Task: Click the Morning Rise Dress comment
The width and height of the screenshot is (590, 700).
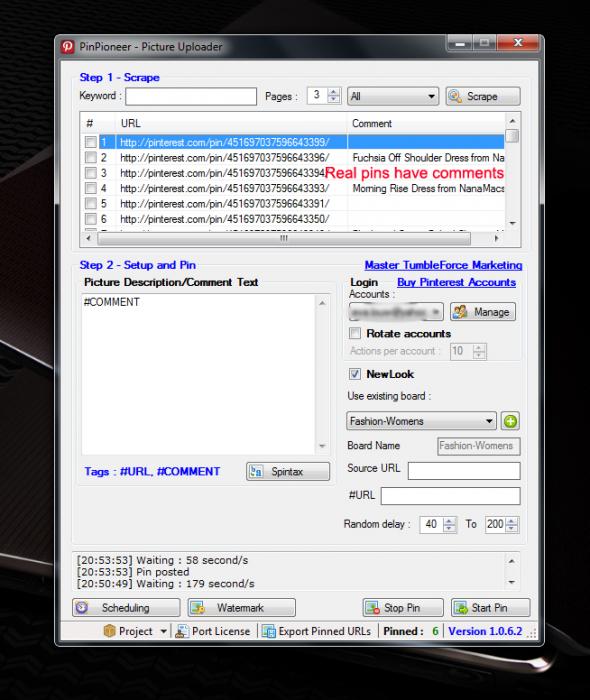Action: click(x=428, y=188)
